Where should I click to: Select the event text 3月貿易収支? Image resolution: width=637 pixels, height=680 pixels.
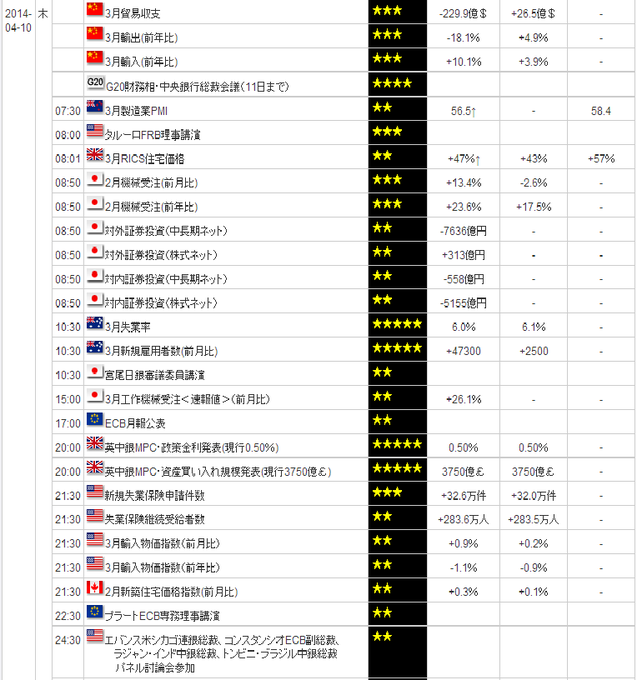pos(133,14)
